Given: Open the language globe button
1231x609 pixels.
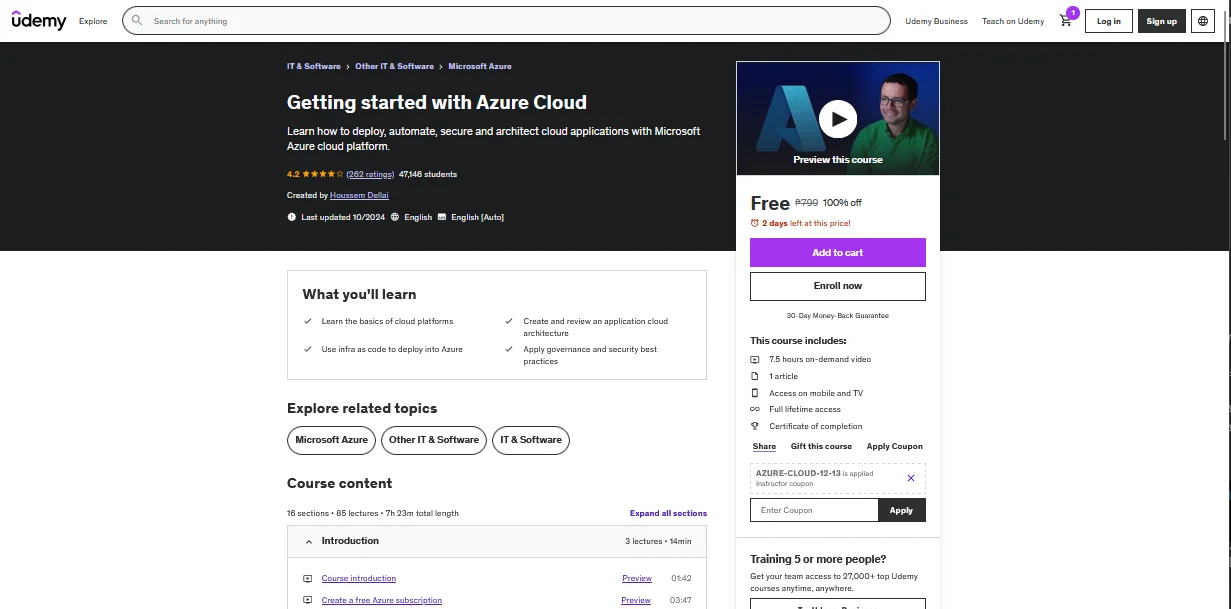Looking at the screenshot, I should click(1203, 21).
